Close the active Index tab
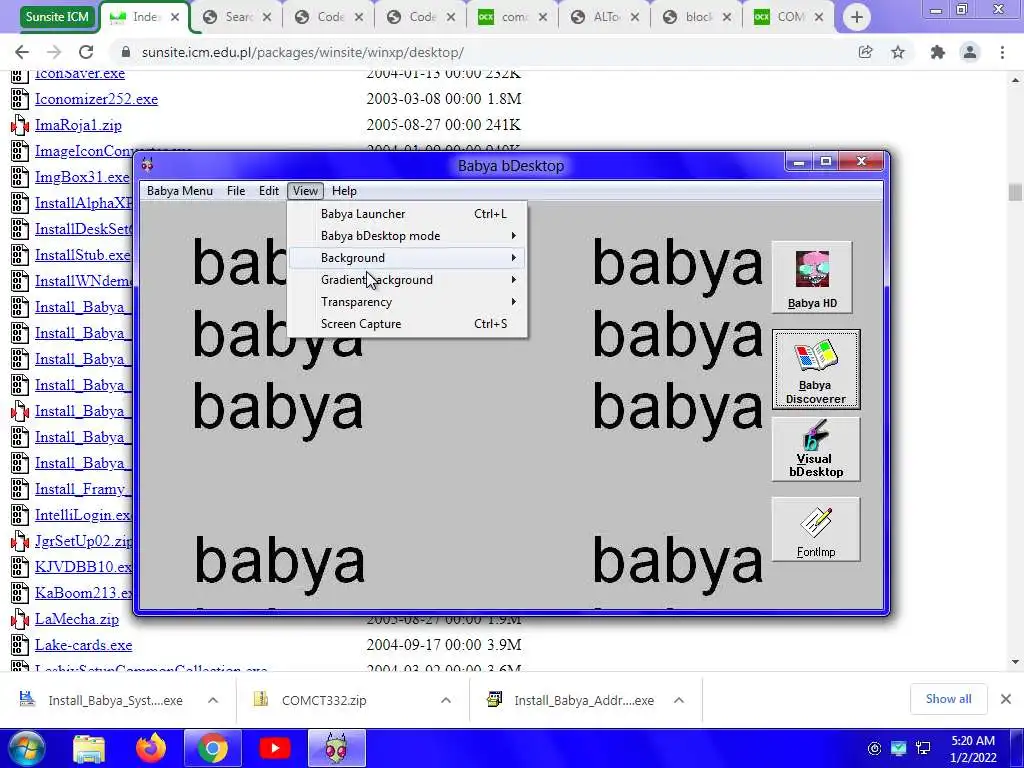The height and width of the screenshot is (768, 1024). point(175,18)
